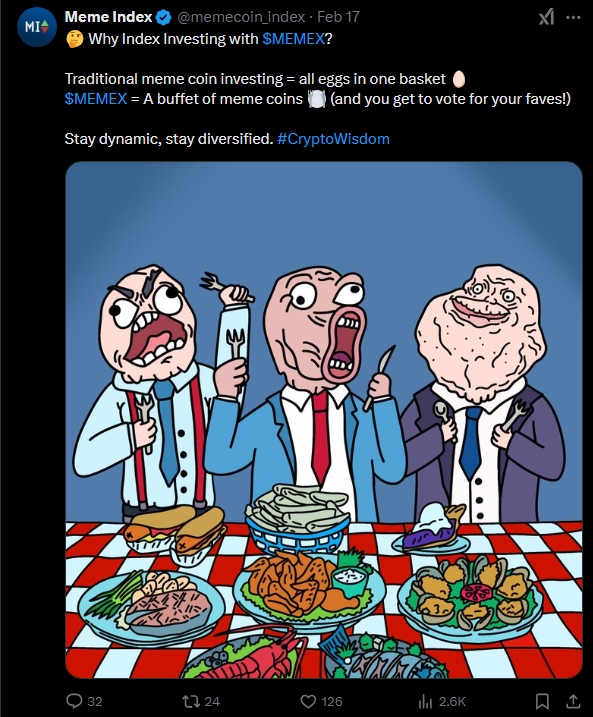Screen dimensions: 593x717
Task: Repost the tweet with 24 reposts
Action: pyautogui.click(x=189, y=701)
